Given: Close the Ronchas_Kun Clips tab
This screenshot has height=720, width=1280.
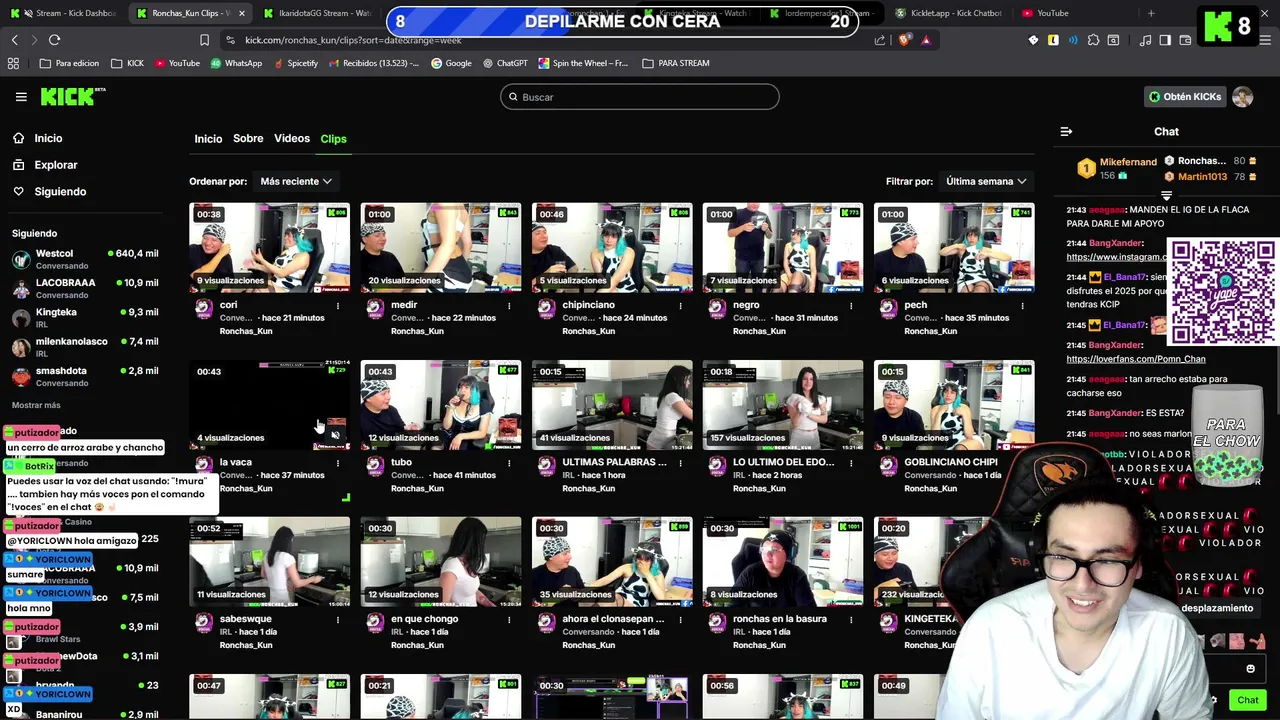Looking at the screenshot, I should tap(241, 13).
